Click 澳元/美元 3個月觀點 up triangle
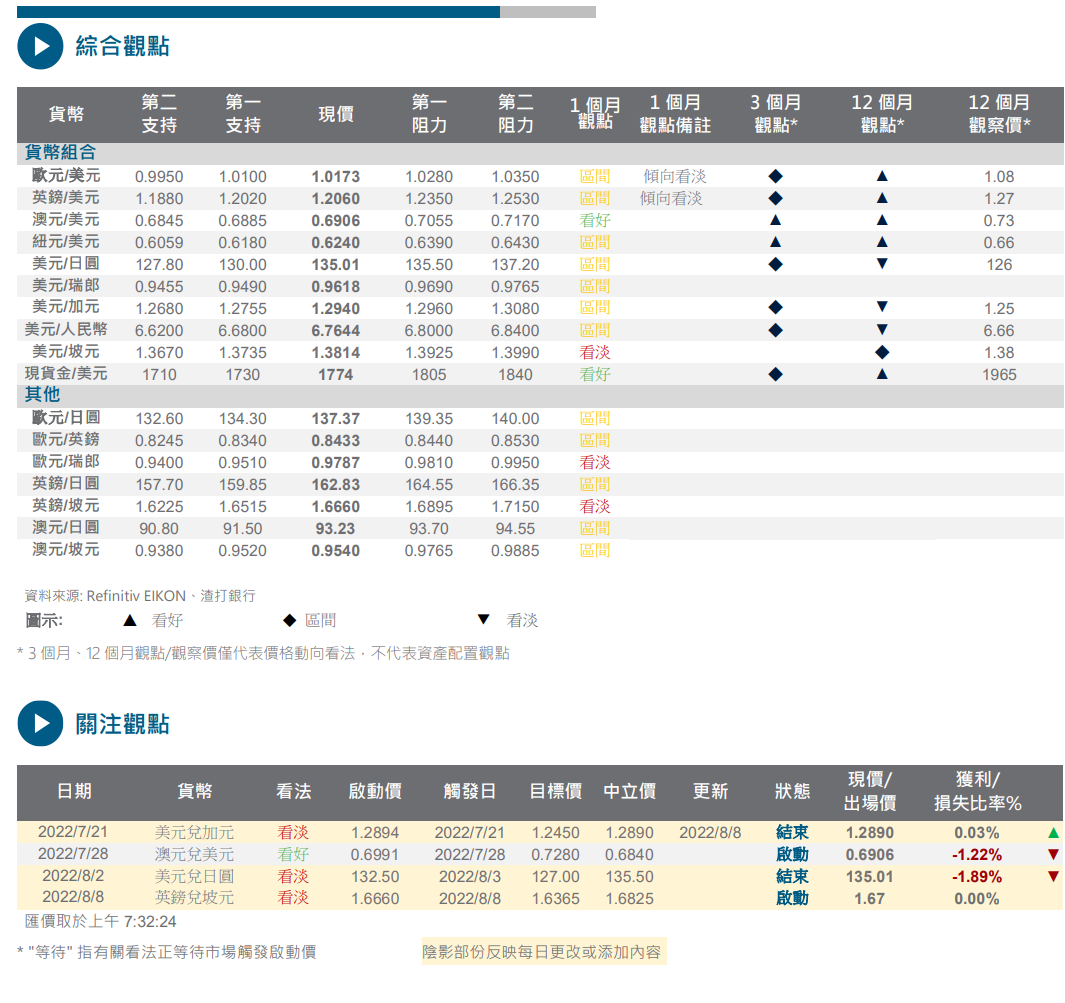 (x=775, y=221)
